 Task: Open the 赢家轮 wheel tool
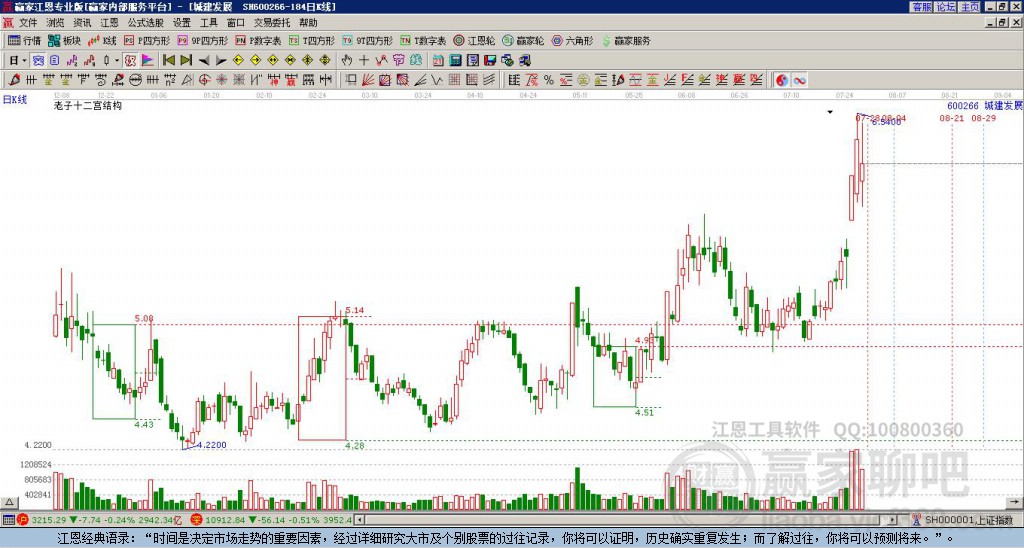click(x=523, y=40)
